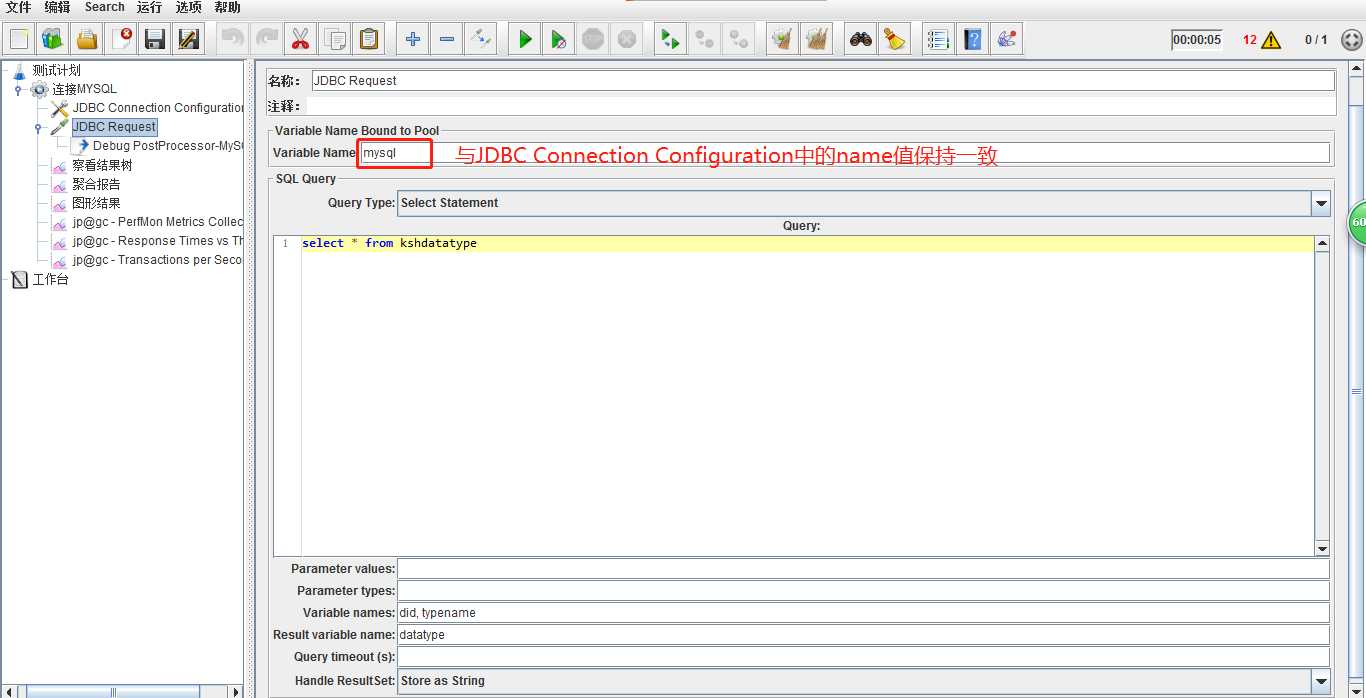The width and height of the screenshot is (1366, 698).
Task: Click the yellow warning triangle log icon
Action: tap(1271, 40)
